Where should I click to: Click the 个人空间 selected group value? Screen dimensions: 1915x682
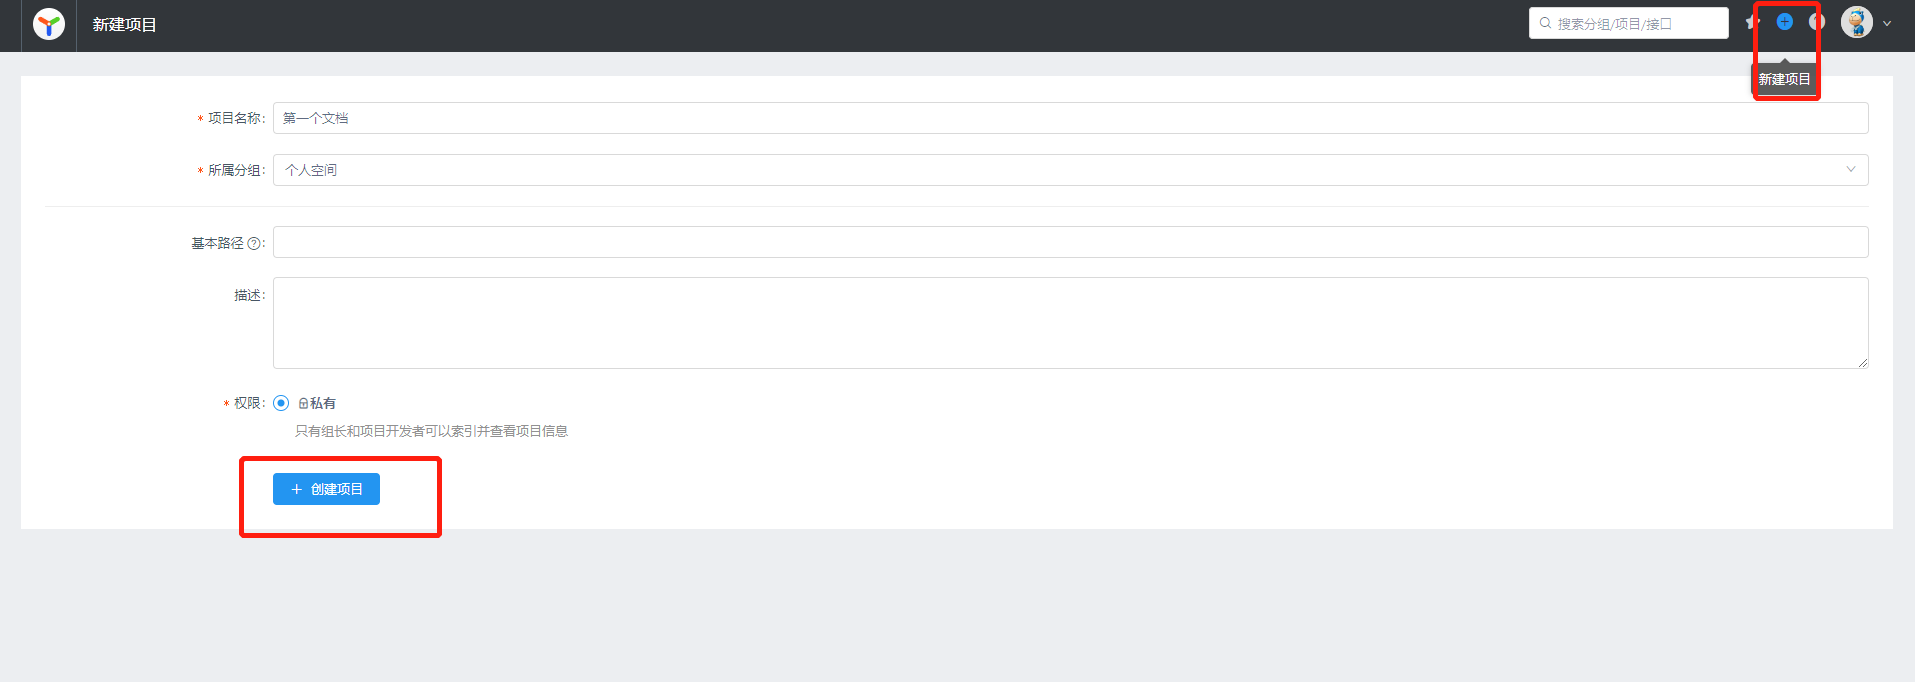click(x=311, y=170)
